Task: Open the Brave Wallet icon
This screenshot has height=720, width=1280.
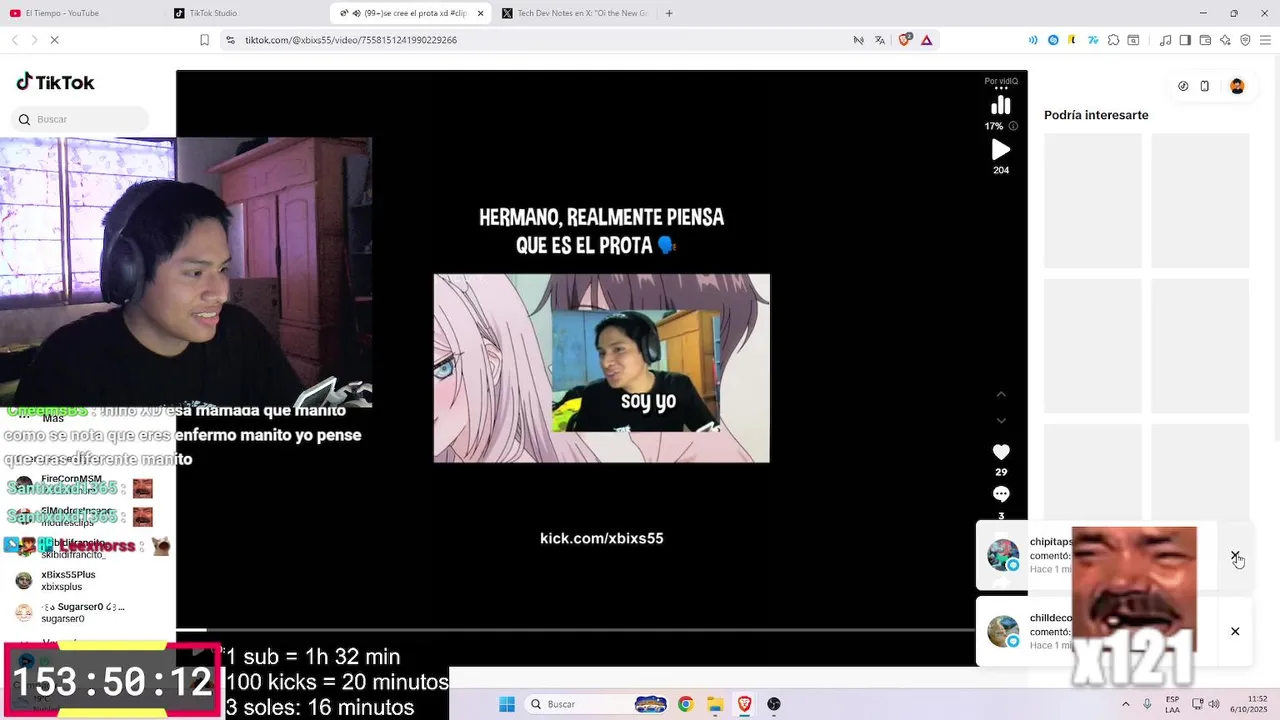Action: click(x=1205, y=40)
